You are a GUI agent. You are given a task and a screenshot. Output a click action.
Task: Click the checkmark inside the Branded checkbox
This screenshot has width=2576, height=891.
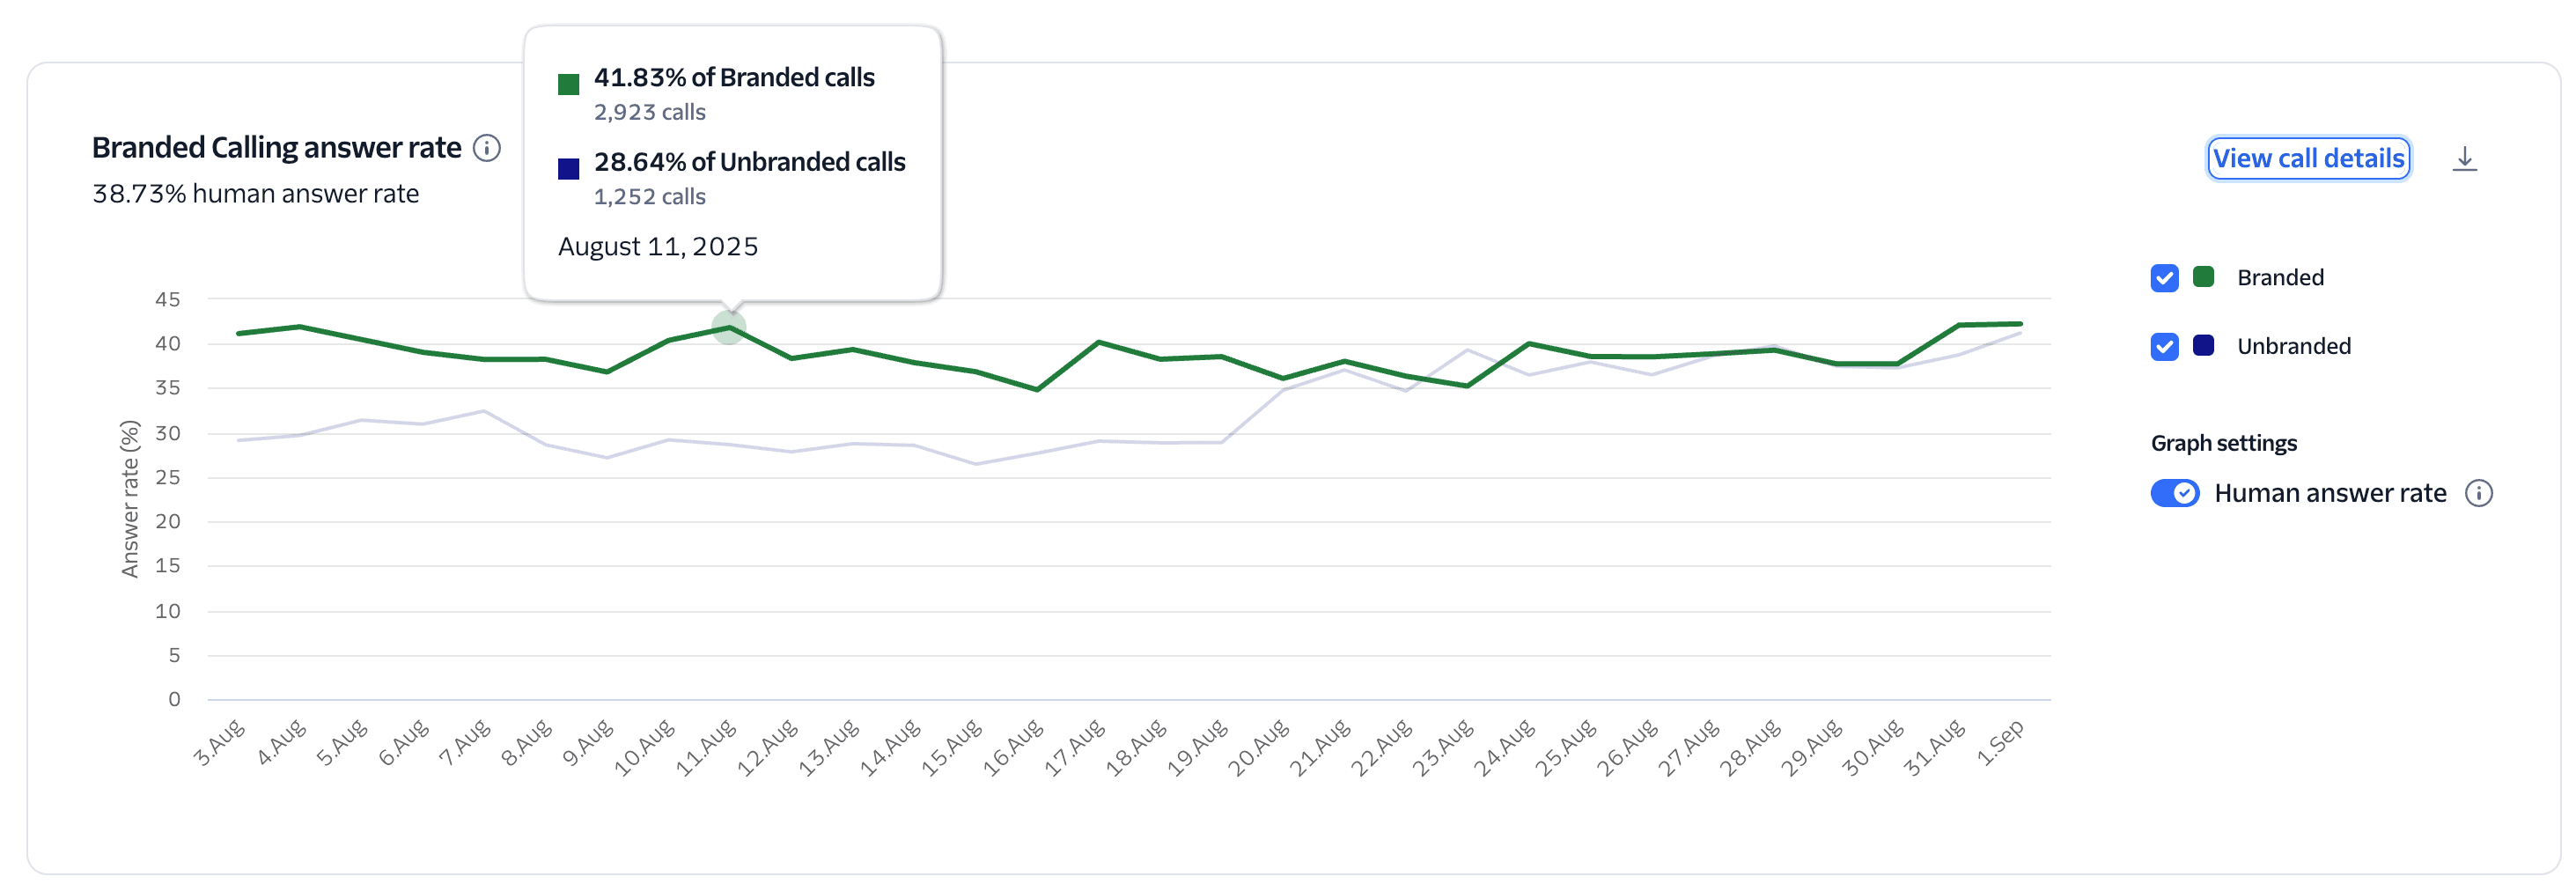(2164, 277)
